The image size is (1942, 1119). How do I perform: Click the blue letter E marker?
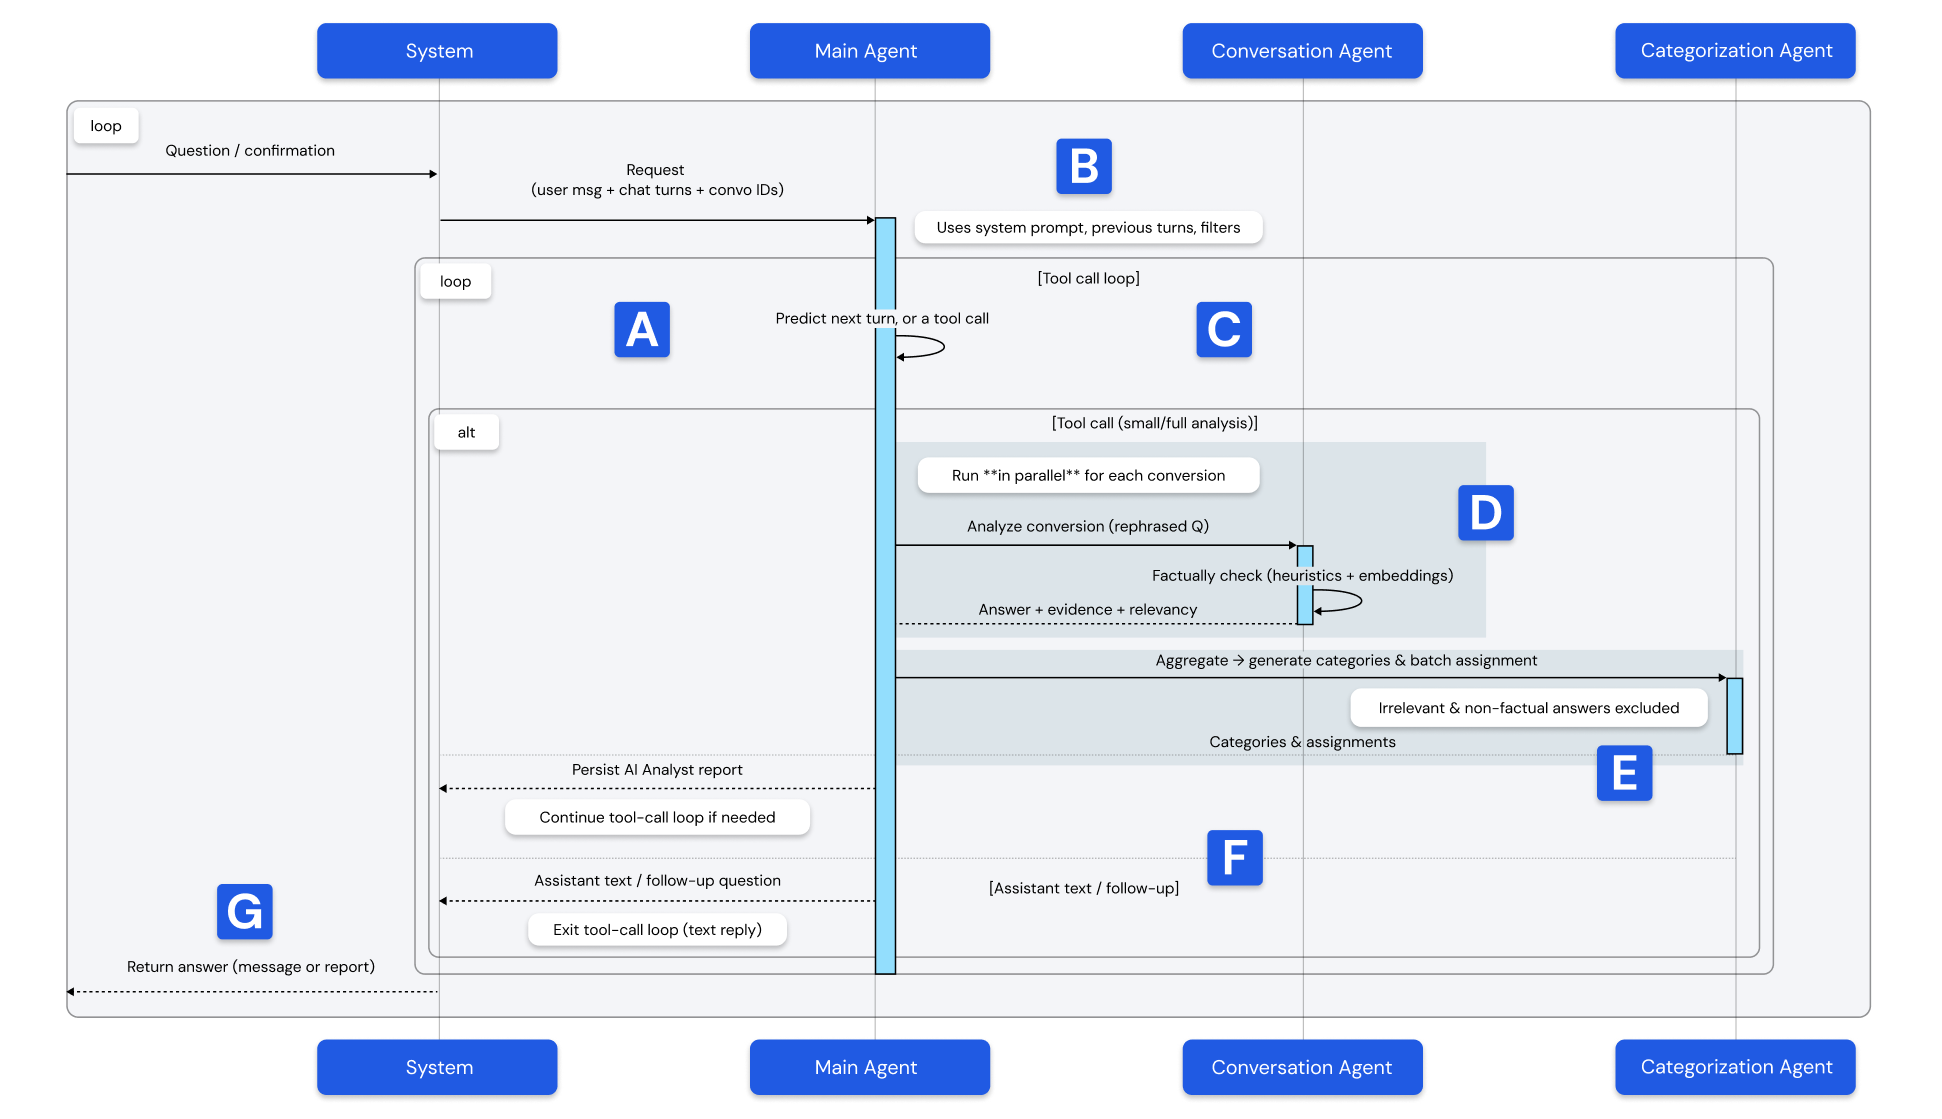(x=1624, y=773)
